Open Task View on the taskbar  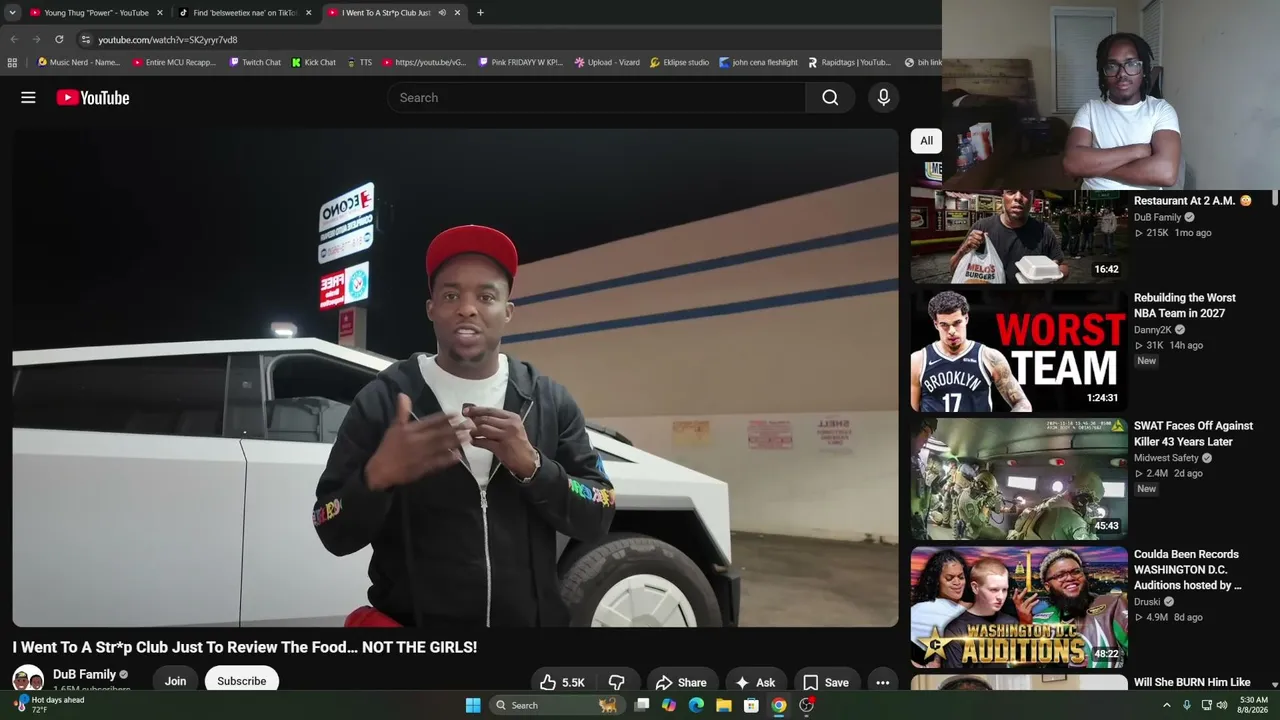pos(642,705)
